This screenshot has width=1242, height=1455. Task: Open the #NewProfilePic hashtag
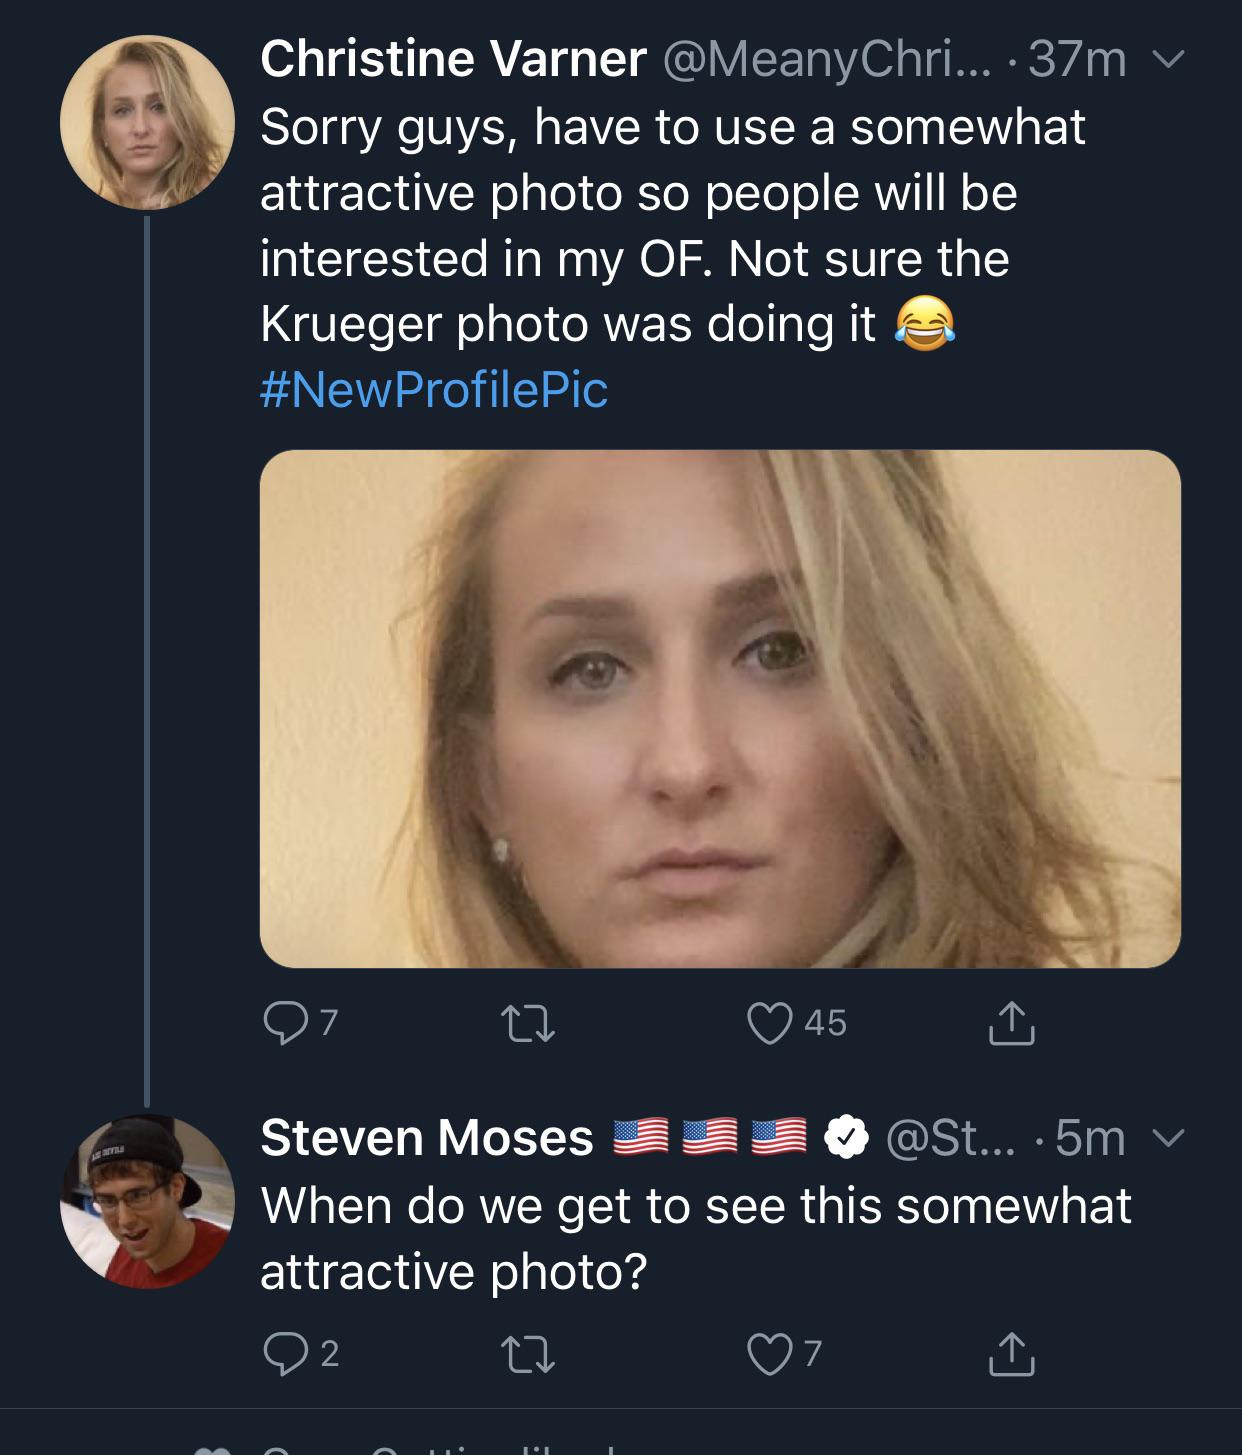[434, 389]
